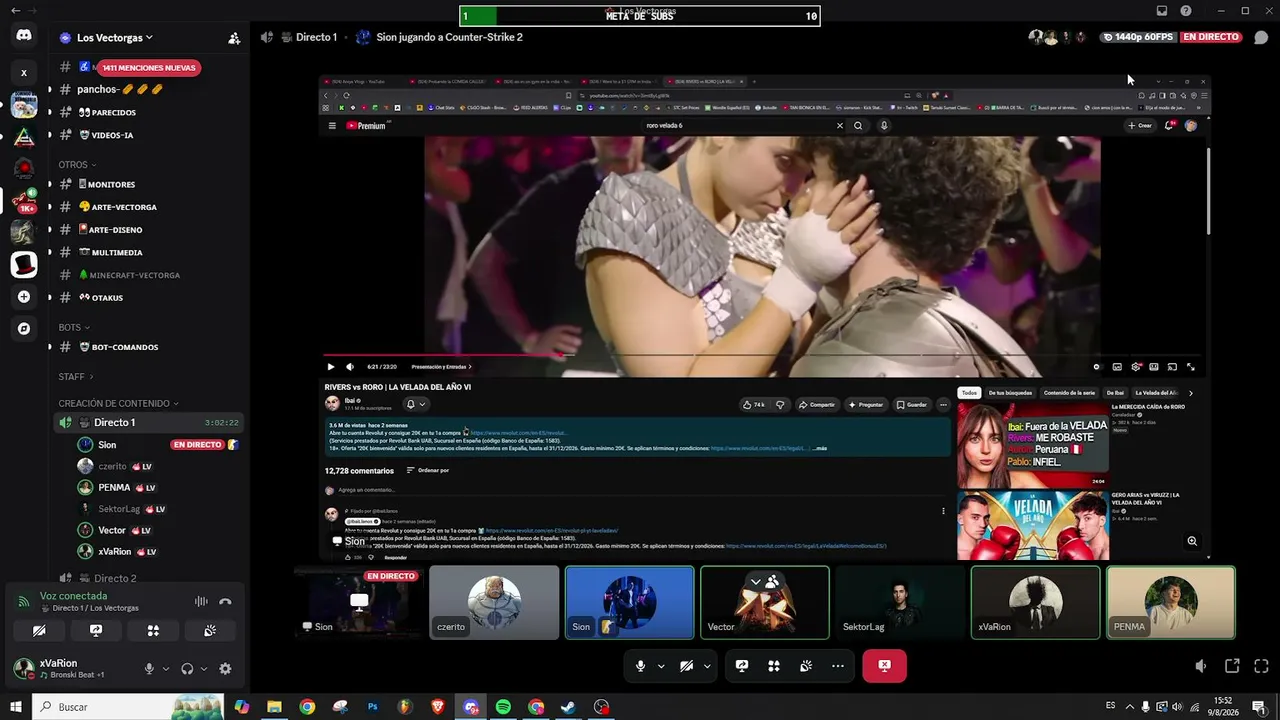Open camera options arrow in call bar
Viewport: 1280px width, 720px height.
pos(707,666)
